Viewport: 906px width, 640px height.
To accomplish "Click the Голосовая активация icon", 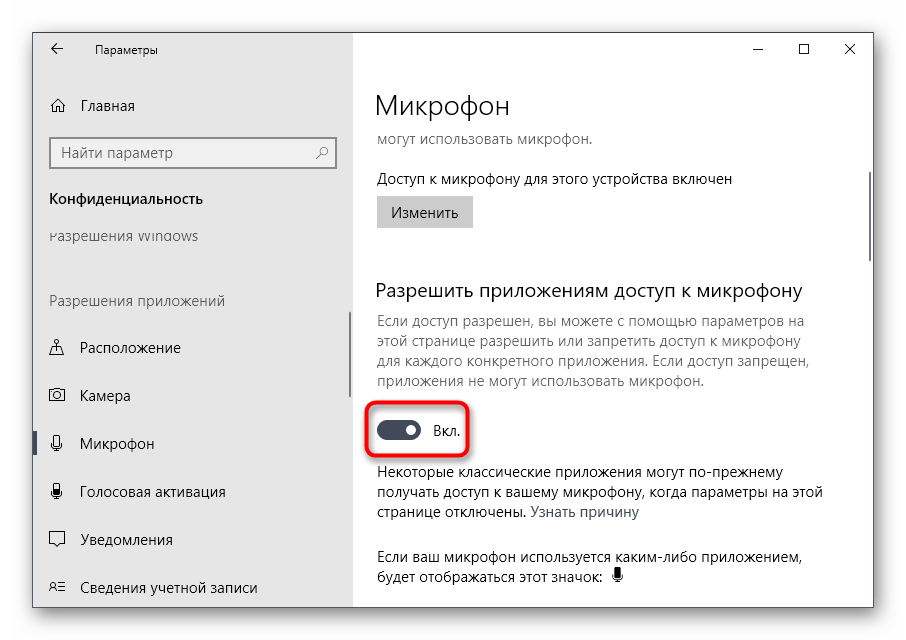I will click(x=58, y=492).
